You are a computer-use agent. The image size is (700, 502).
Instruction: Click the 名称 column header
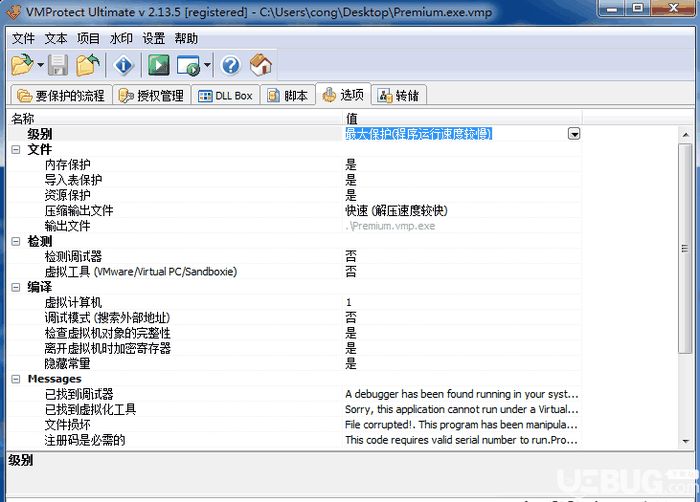click(x=175, y=118)
